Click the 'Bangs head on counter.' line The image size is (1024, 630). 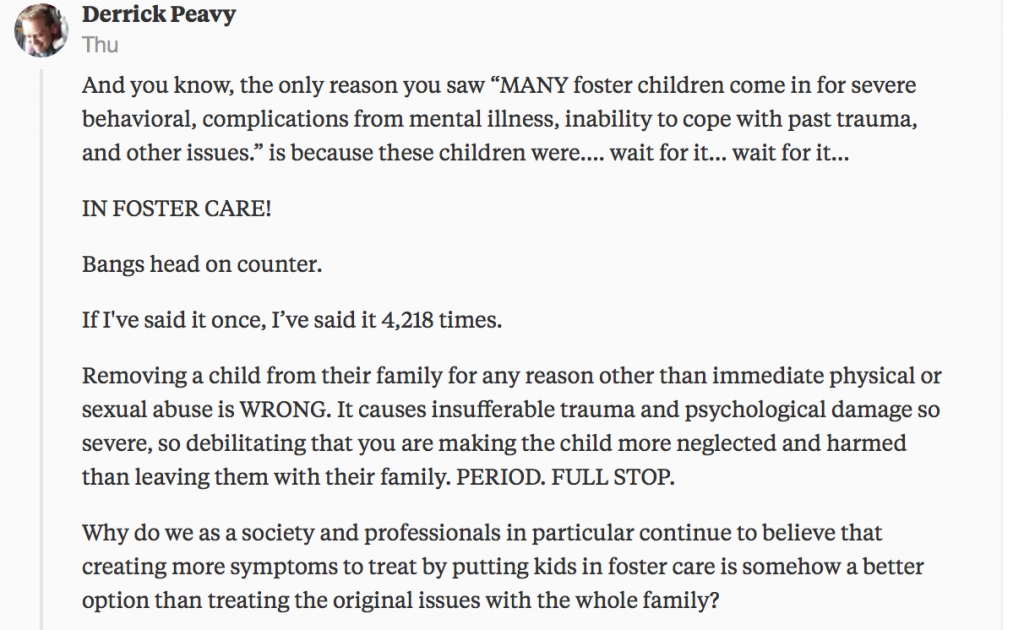[202, 264]
